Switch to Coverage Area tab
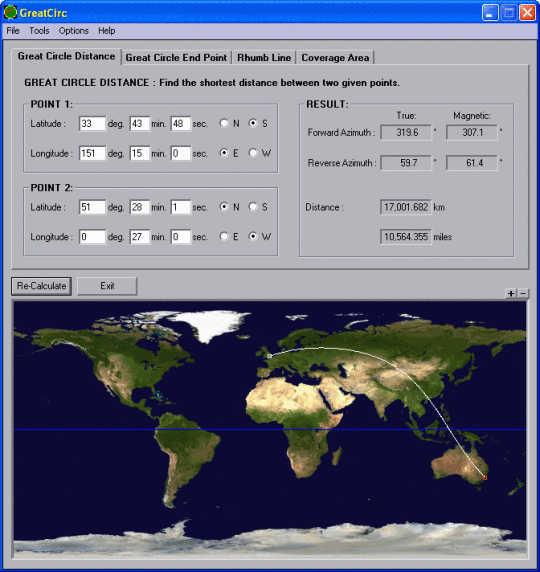Viewport: 540px width, 572px height. coord(335,58)
